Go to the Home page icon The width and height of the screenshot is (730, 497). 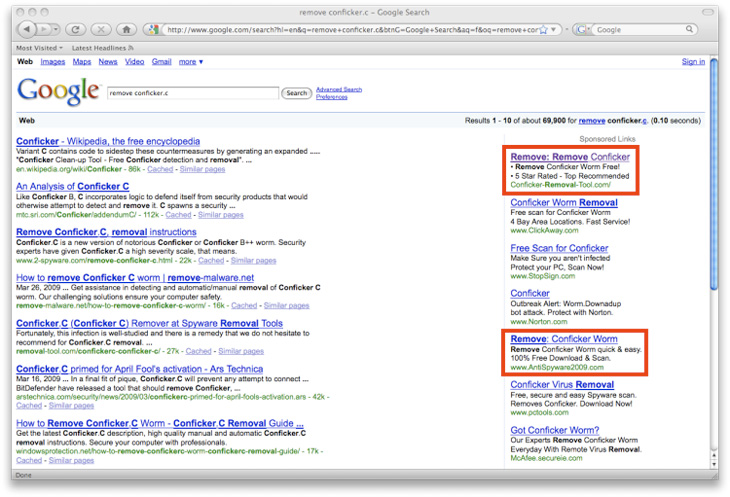(127, 30)
